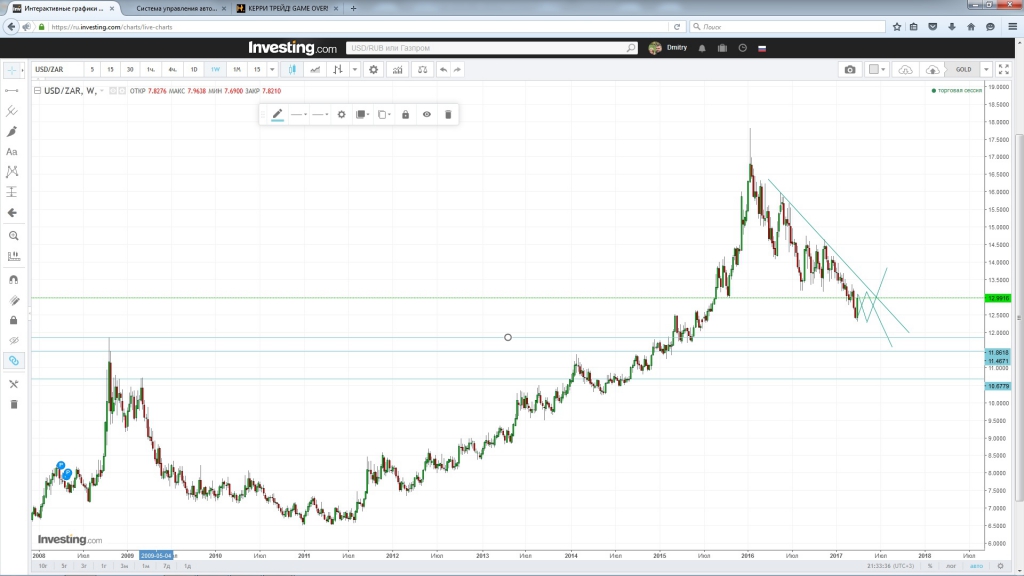Open the line color picker pencil swatch
Image resolution: width=1024 pixels, height=576 pixels.
pos(277,115)
